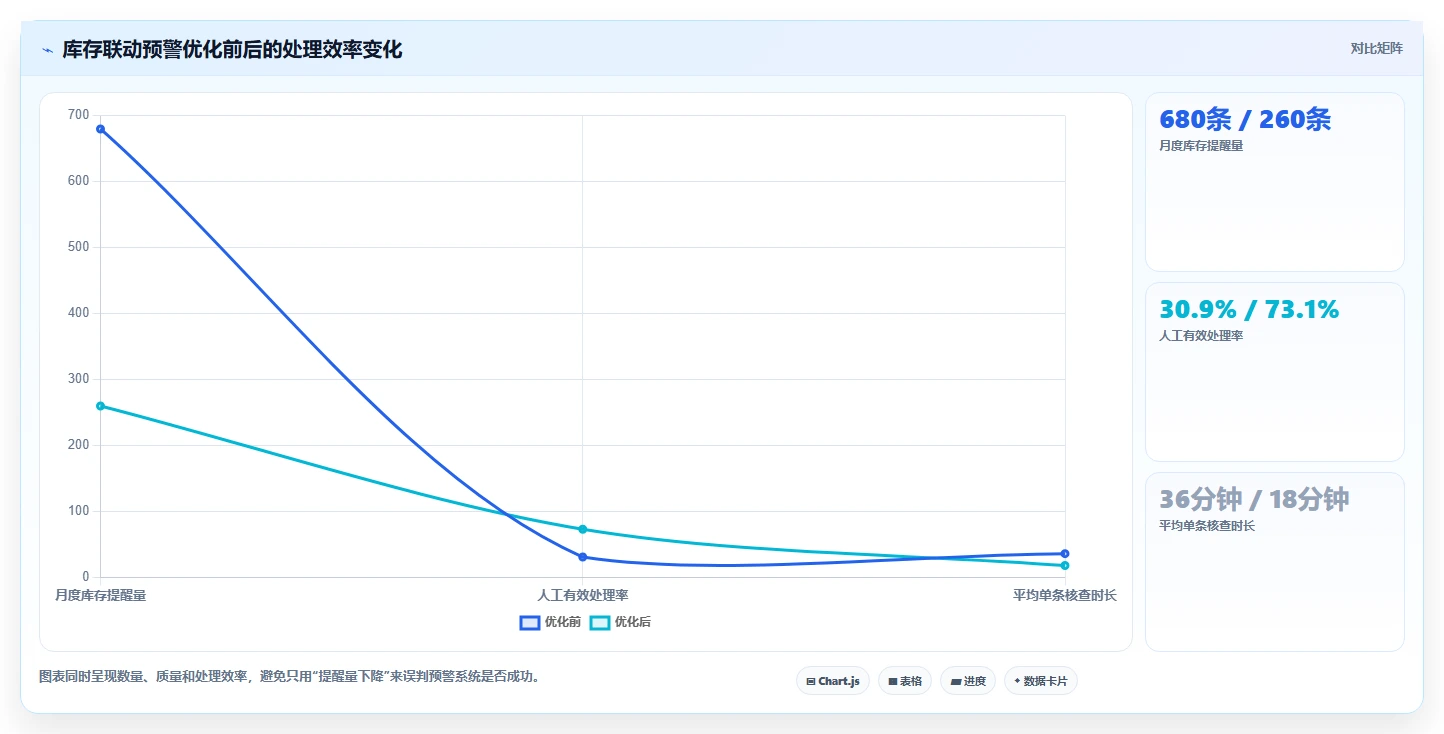
Task: Click the footnote text about 提醒量下降
Action: pos(290,677)
